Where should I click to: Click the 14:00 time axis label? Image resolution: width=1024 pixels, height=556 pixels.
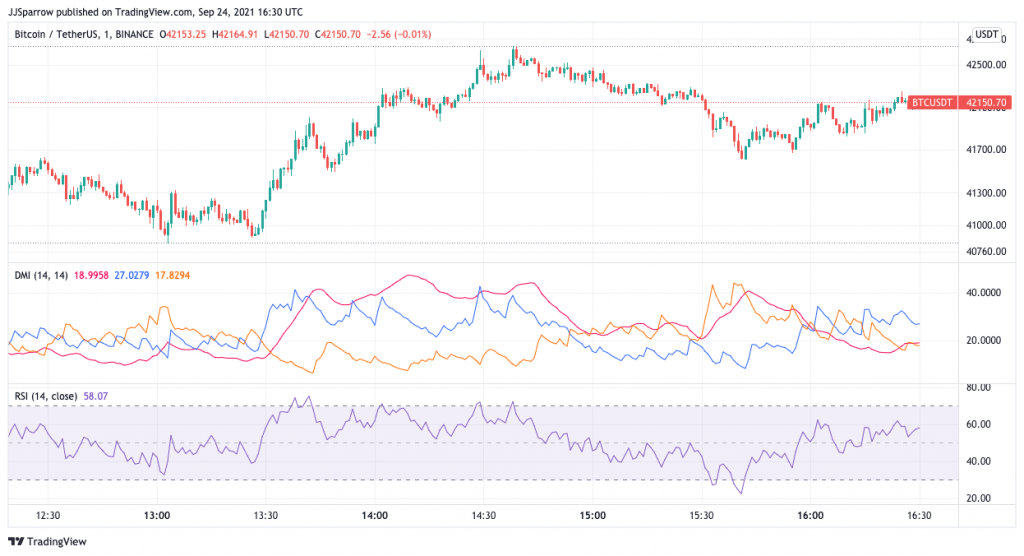tap(375, 515)
